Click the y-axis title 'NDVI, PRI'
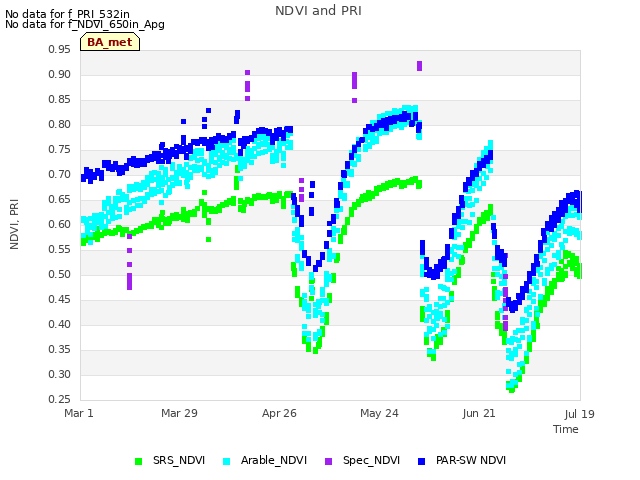The height and width of the screenshot is (480, 640). (14, 224)
